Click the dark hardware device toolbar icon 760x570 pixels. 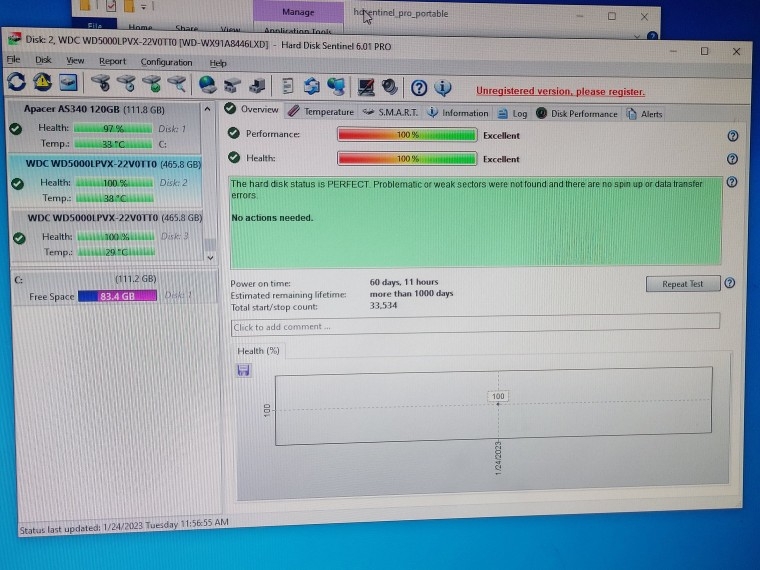pos(257,86)
